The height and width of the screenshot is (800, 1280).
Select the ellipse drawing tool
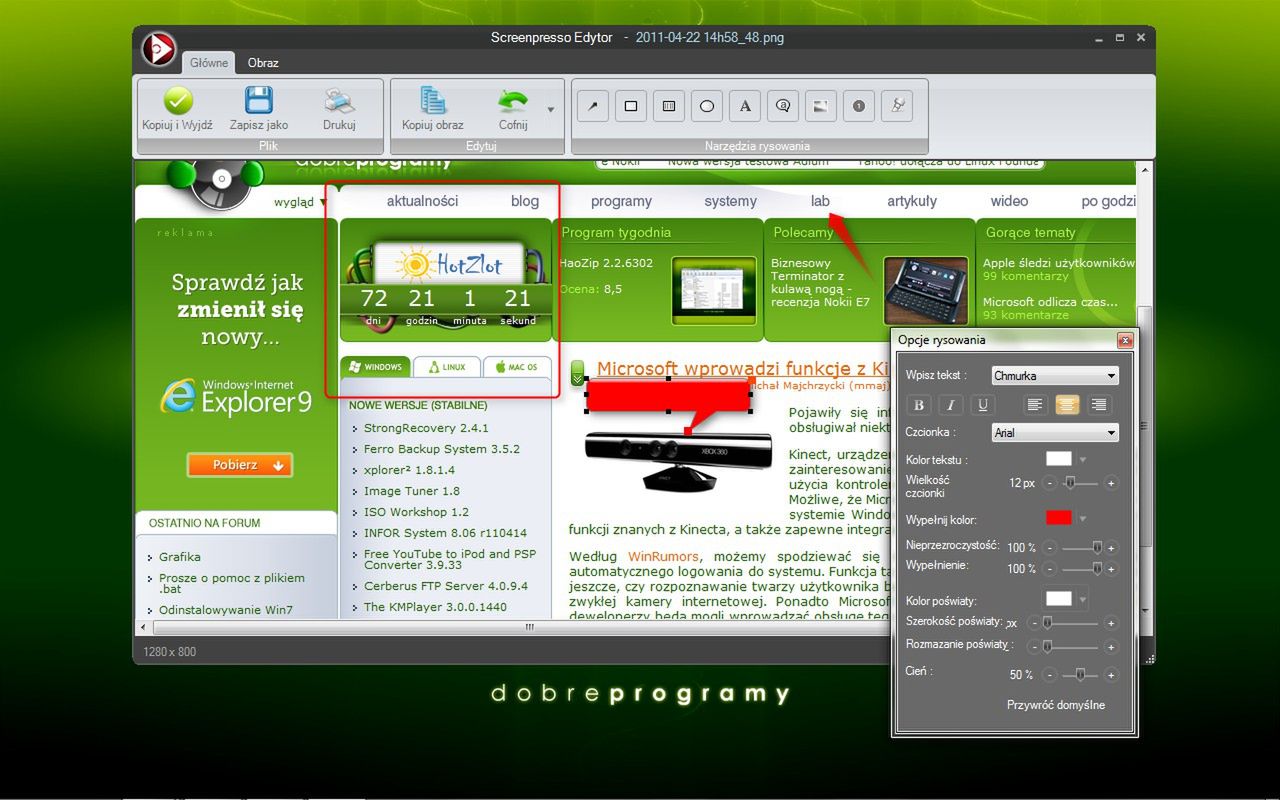coord(707,105)
